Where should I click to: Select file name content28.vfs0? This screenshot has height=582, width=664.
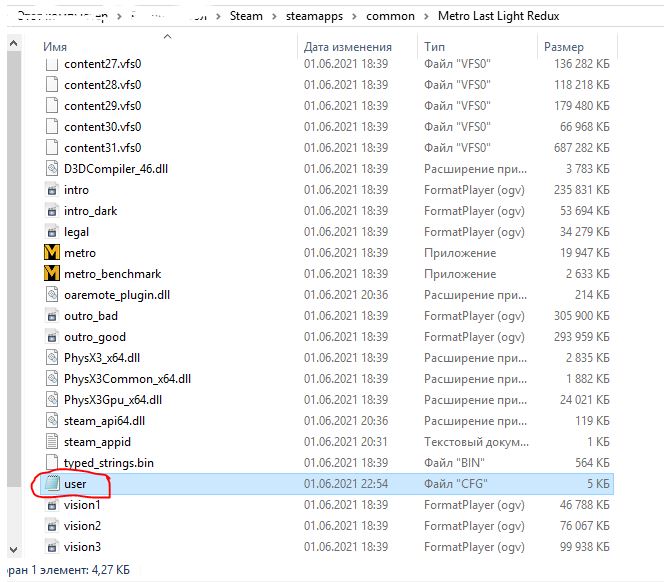click(x=102, y=85)
